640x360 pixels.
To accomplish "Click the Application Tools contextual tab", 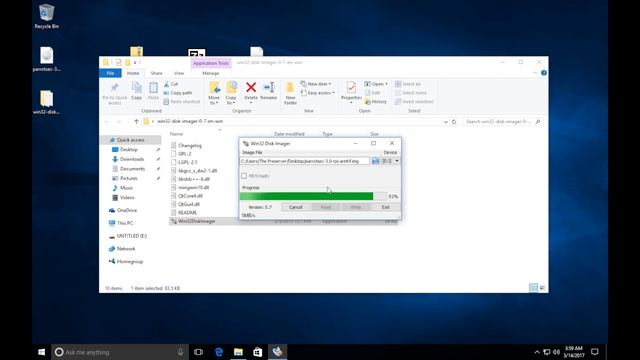I will click(x=211, y=63).
